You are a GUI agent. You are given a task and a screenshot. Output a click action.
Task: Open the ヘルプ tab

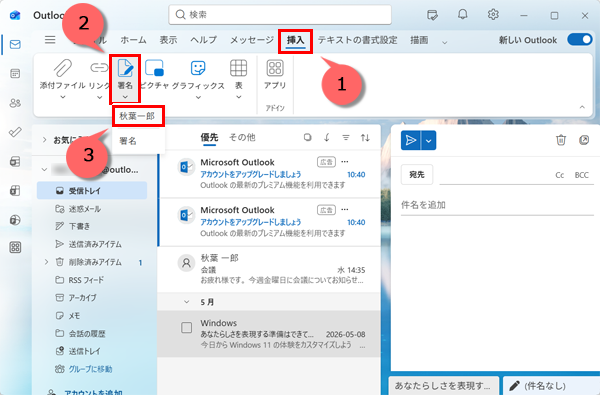click(204, 40)
